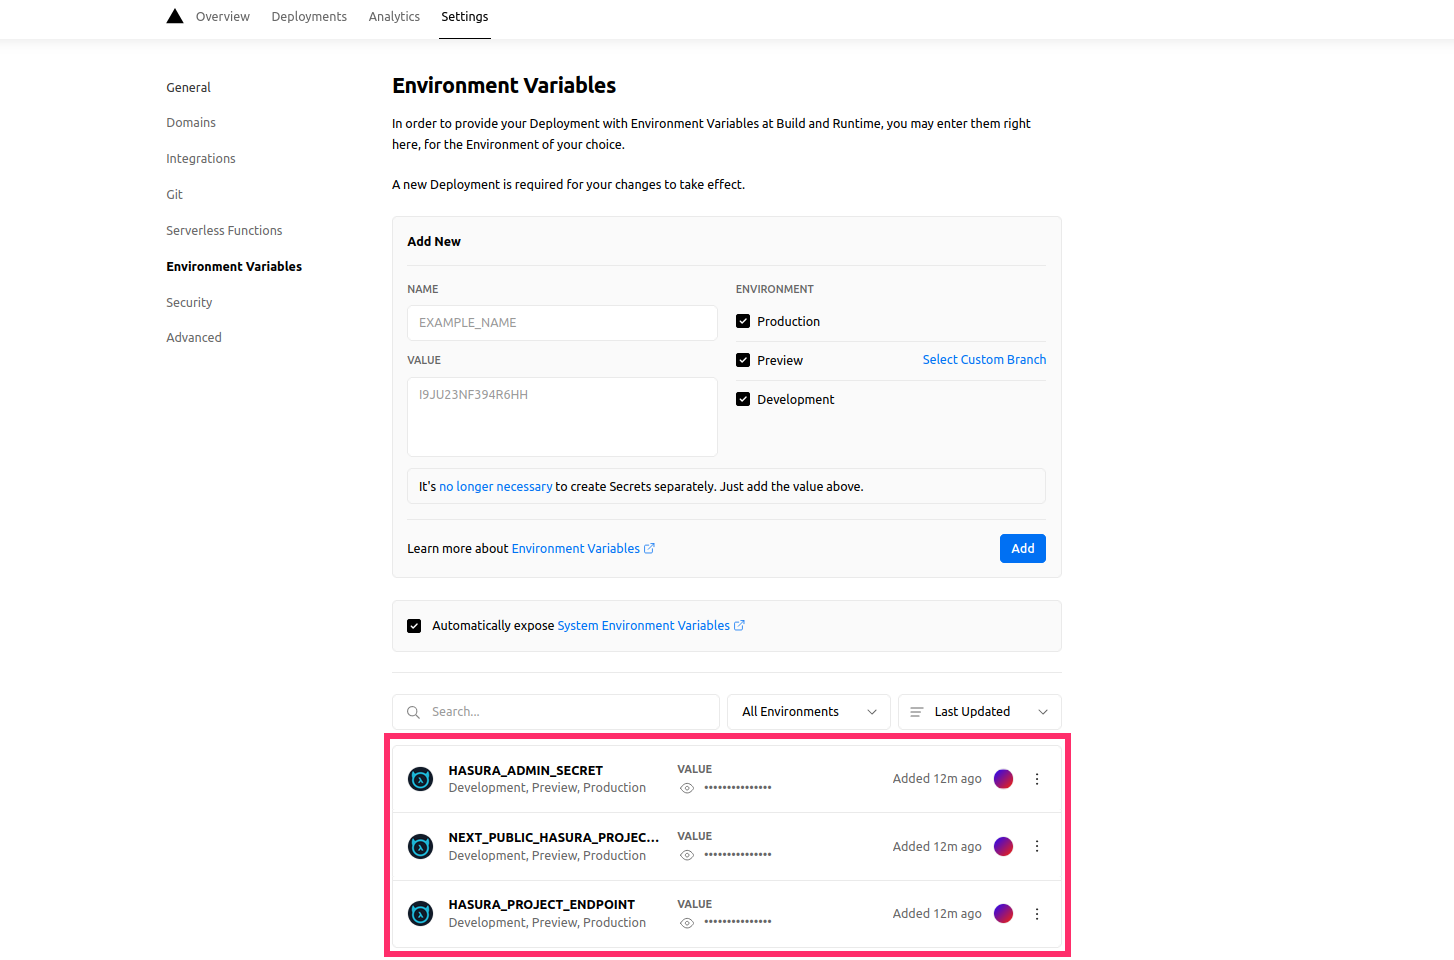Click the Hasura icon beside HASURA_ADMIN_SECRET
This screenshot has height=960, width=1454.
420,778
